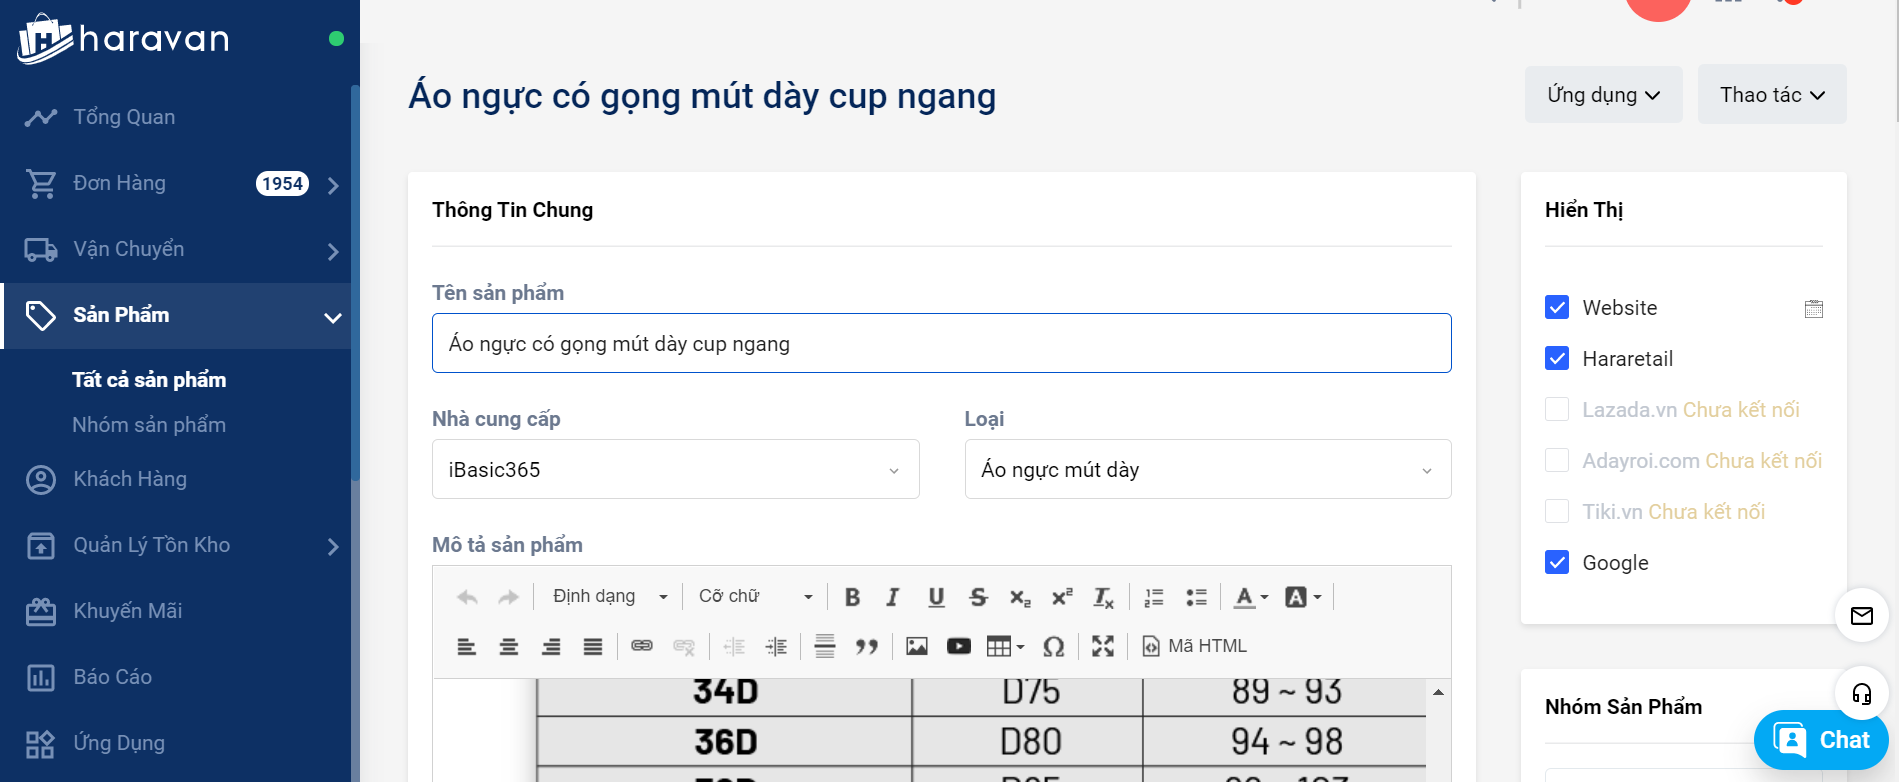Image resolution: width=1899 pixels, height=782 pixels.
Task: Open schedule calendar icon beside Website
Action: tap(1813, 308)
